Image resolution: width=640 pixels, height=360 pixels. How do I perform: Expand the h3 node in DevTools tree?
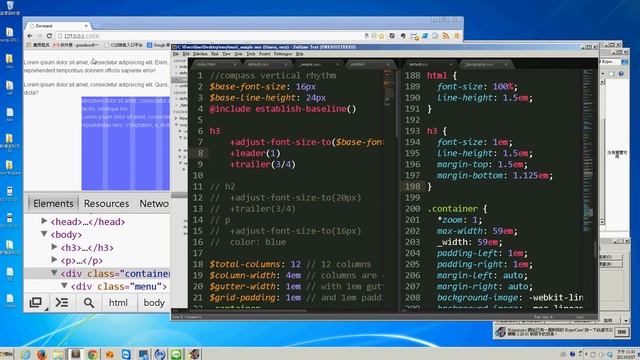(x=54, y=247)
